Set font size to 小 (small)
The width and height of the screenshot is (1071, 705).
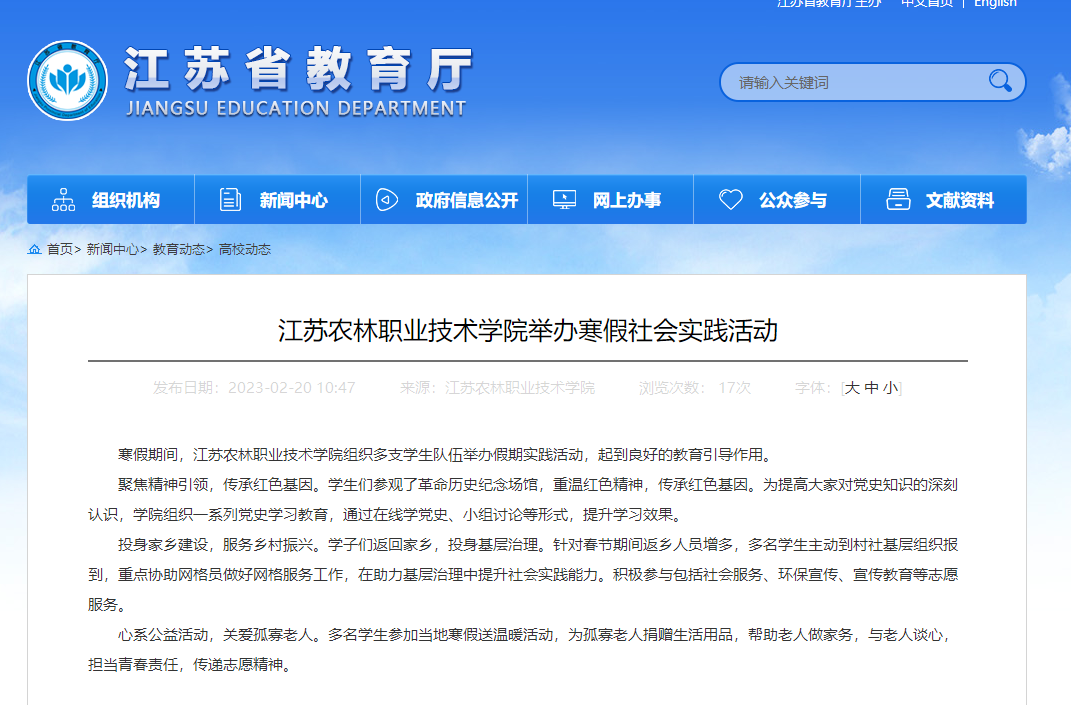pyautogui.click(x=889, y=388)
